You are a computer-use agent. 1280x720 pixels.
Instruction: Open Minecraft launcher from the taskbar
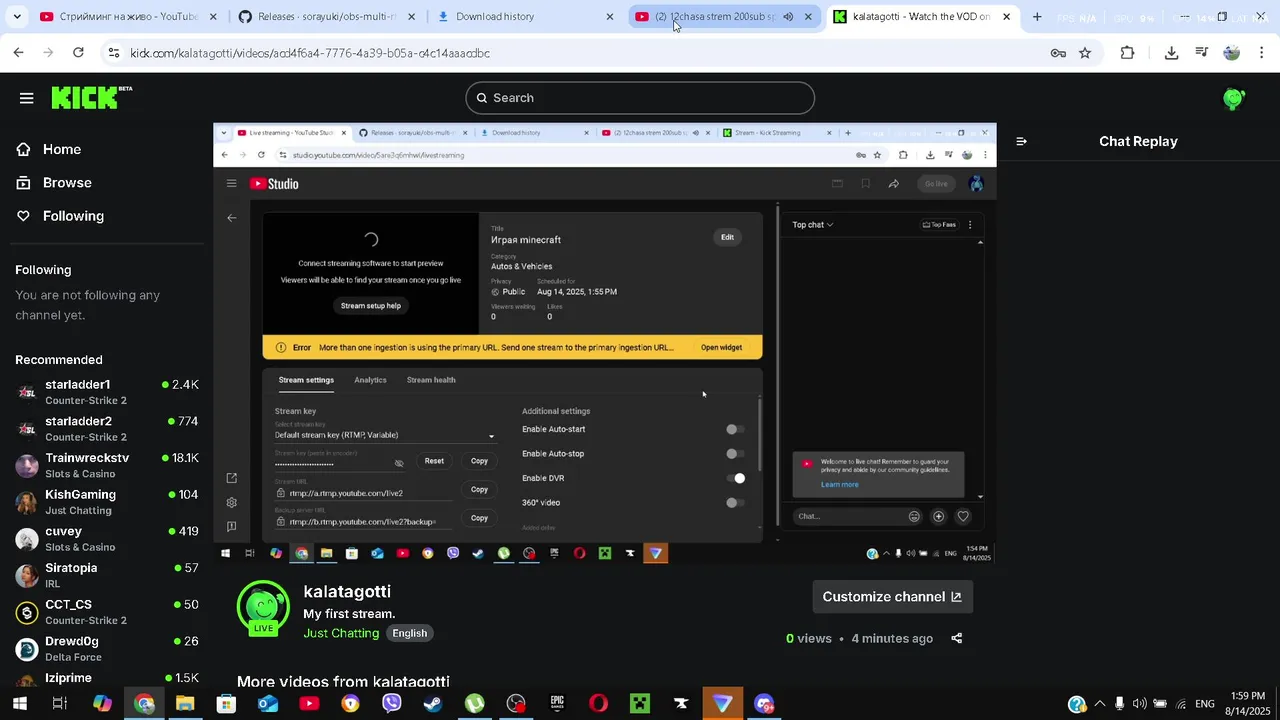click(x=640, y=704)
